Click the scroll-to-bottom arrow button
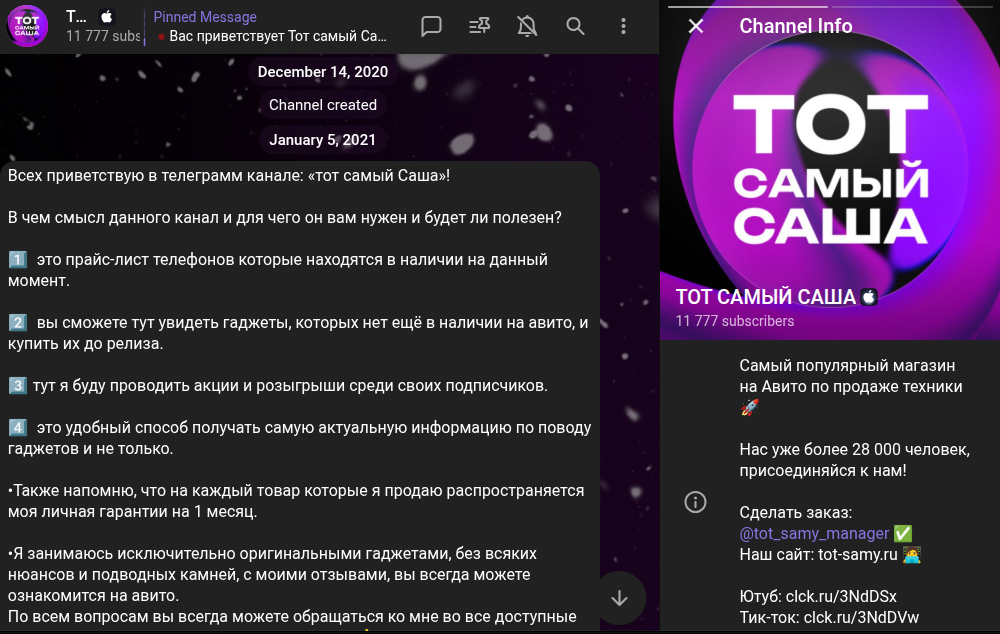The height and width of the screenshot is (634, 1000). click(x=619, y=598)
